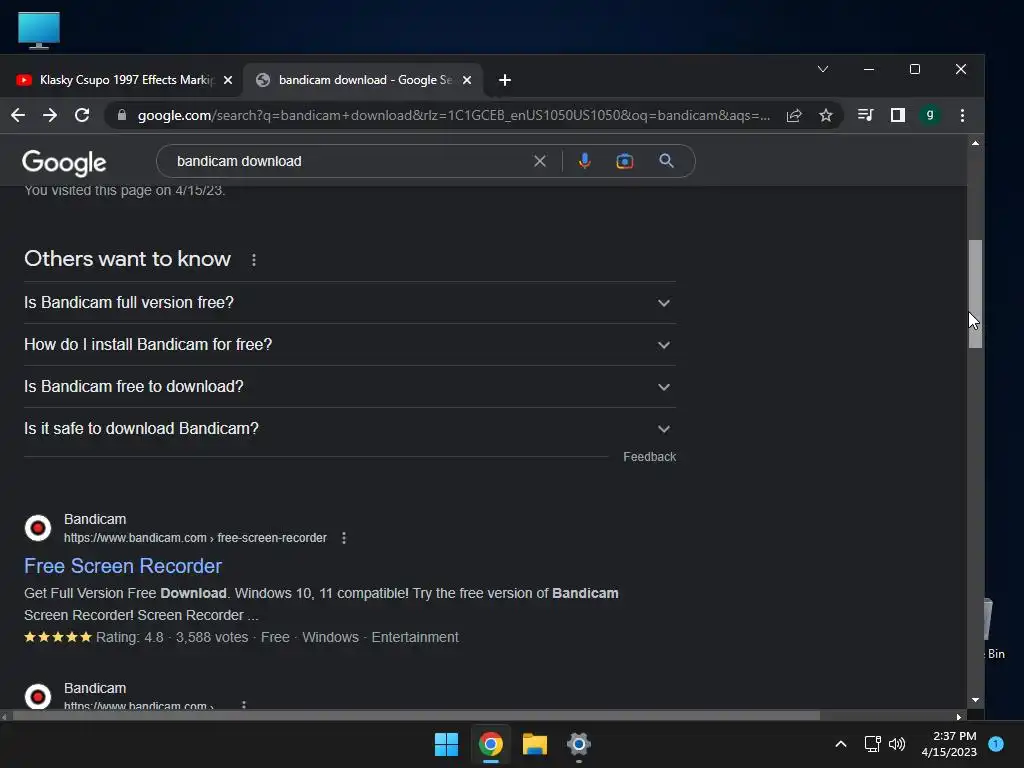Click the horizontal scrollbar right arrow

pos(958,716)
